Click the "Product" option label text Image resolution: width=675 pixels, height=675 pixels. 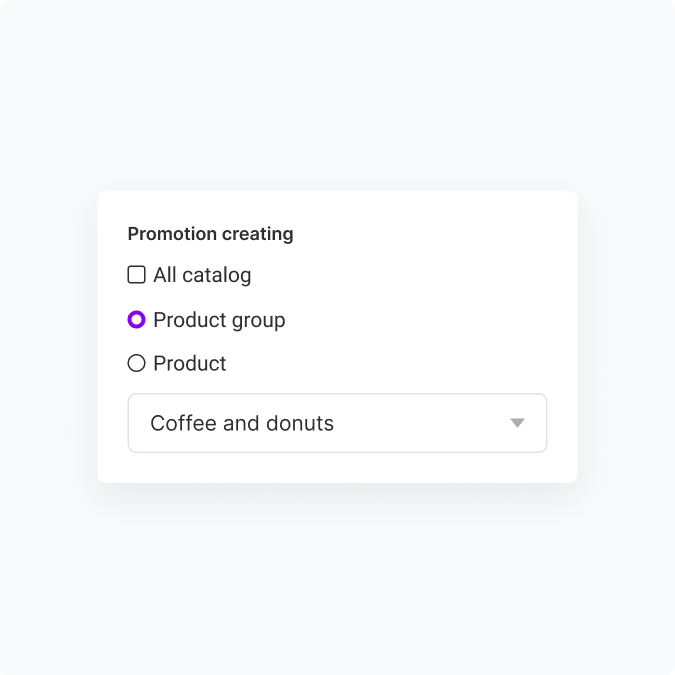pyautogui.click(x=190, y=364)
